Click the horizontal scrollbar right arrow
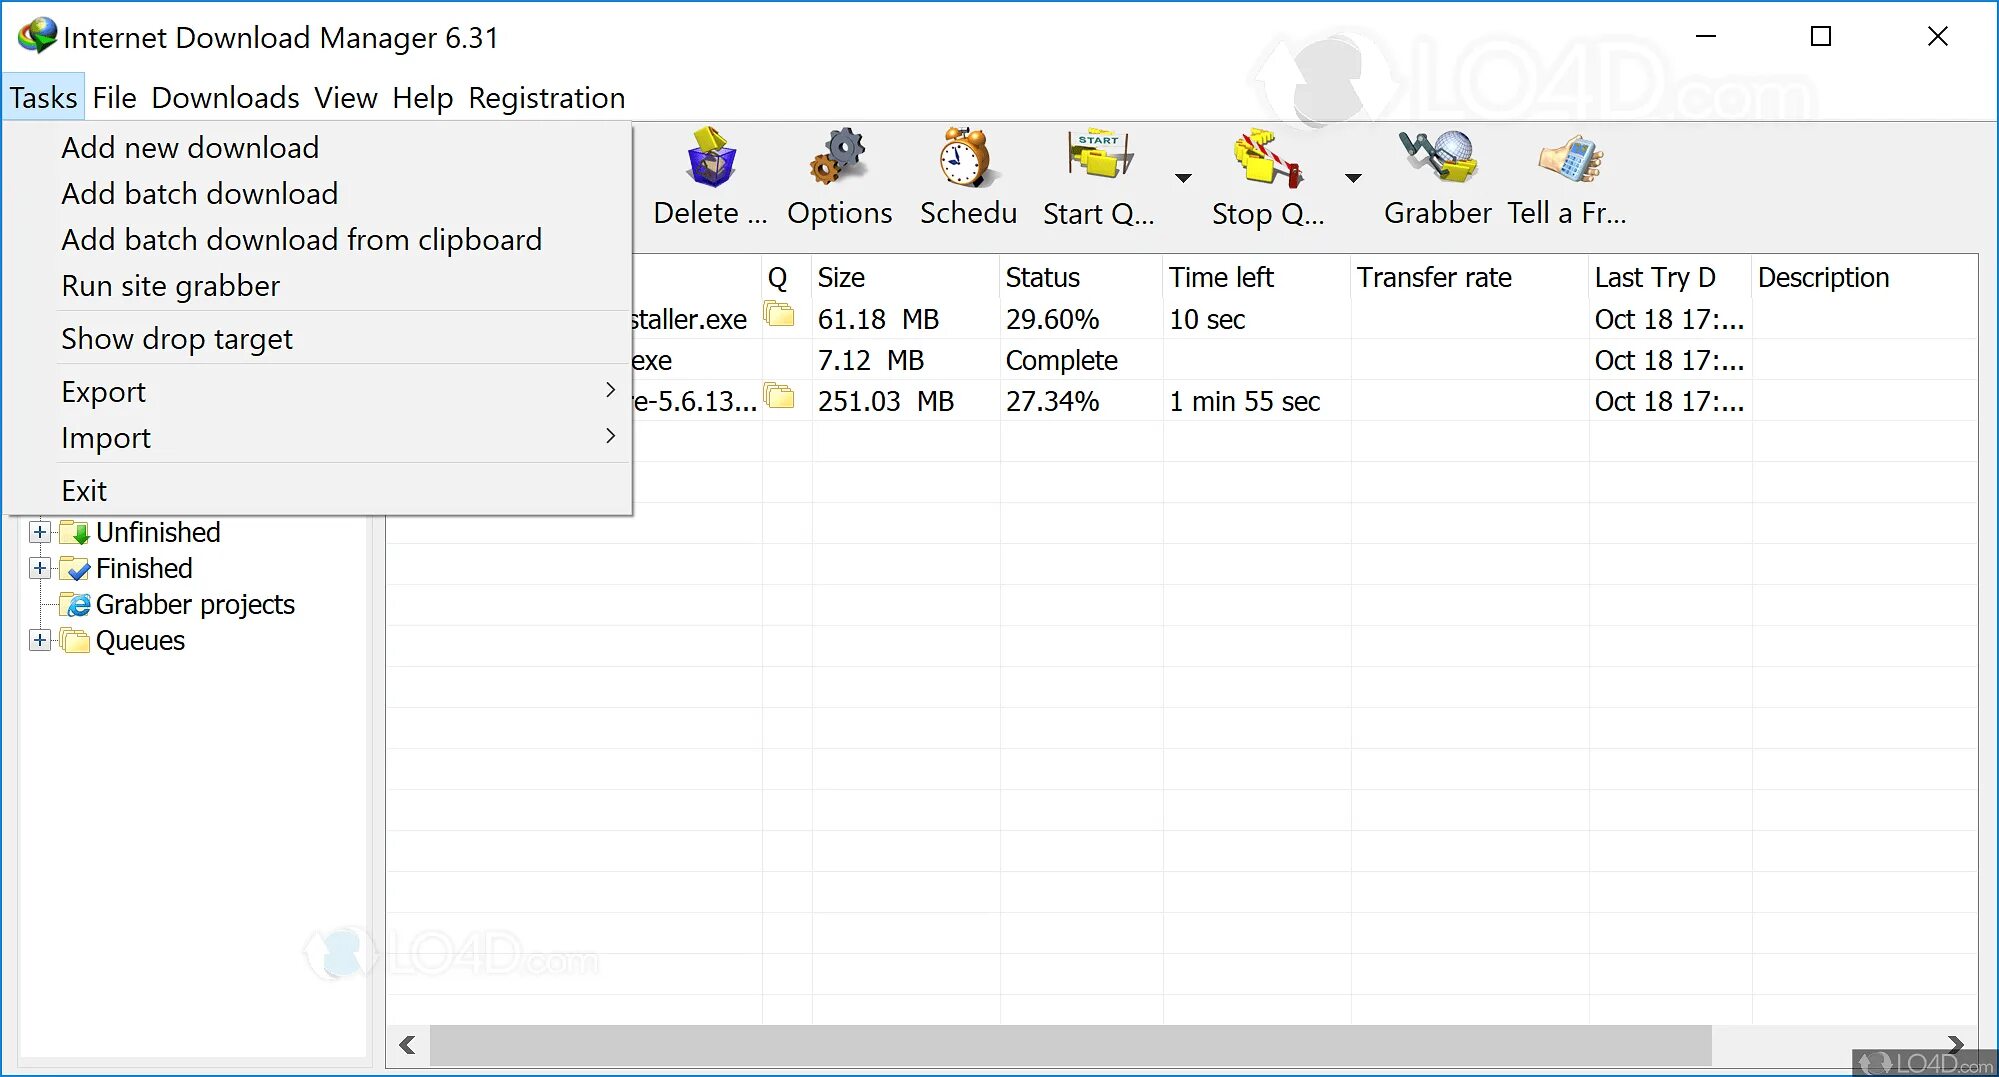The image size is (1999, 1077). tap(1956, 1044)
